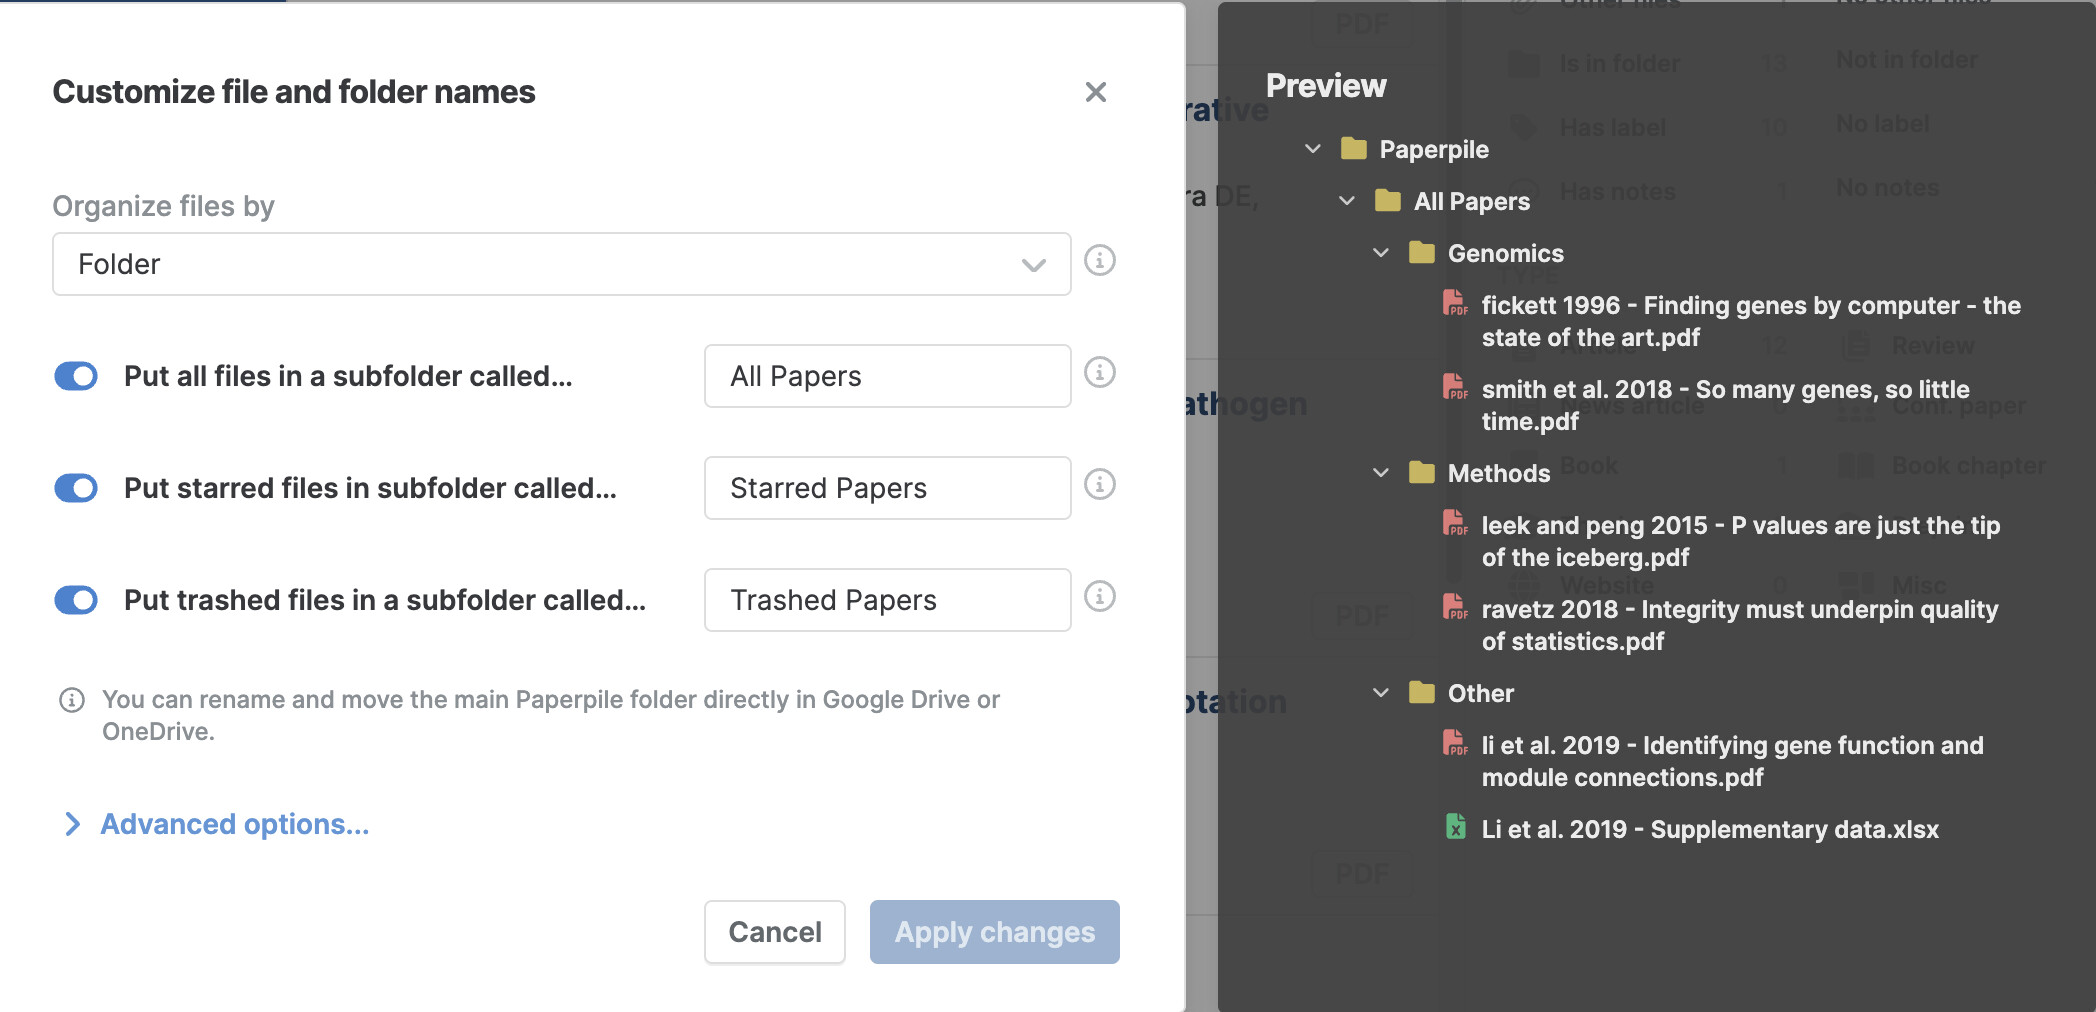Click info icon beside Starred Papers field
2096x1012 pixels.
[1100, 485]
